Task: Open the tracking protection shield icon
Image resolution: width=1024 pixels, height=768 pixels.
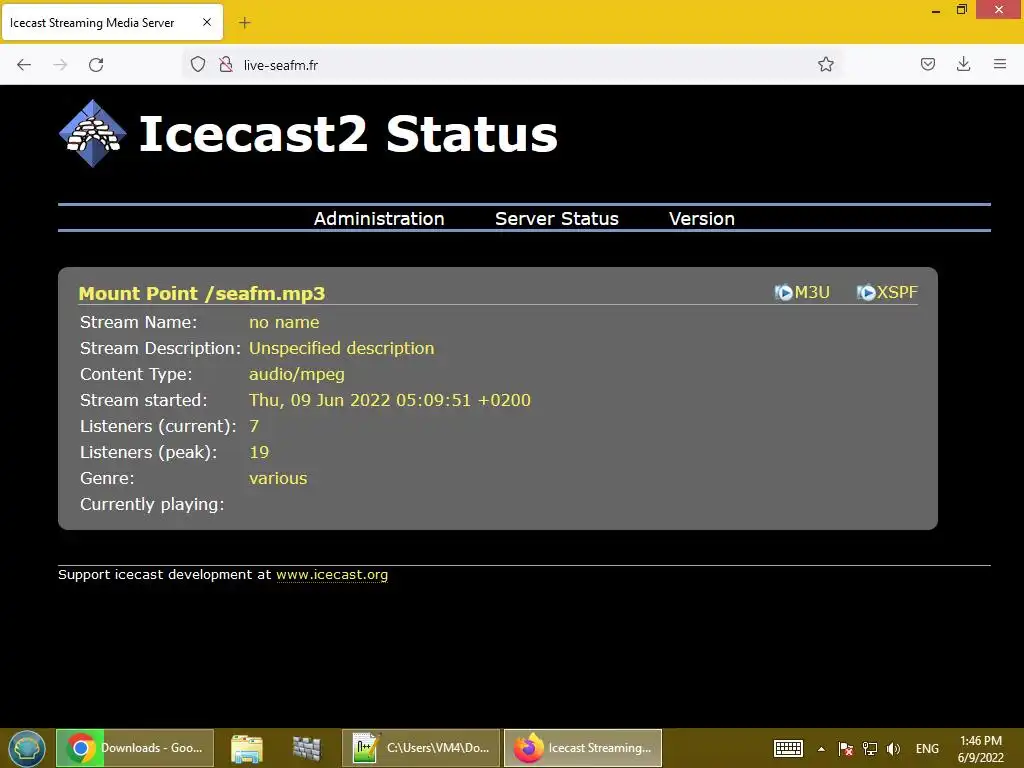Action: [198, 64]
